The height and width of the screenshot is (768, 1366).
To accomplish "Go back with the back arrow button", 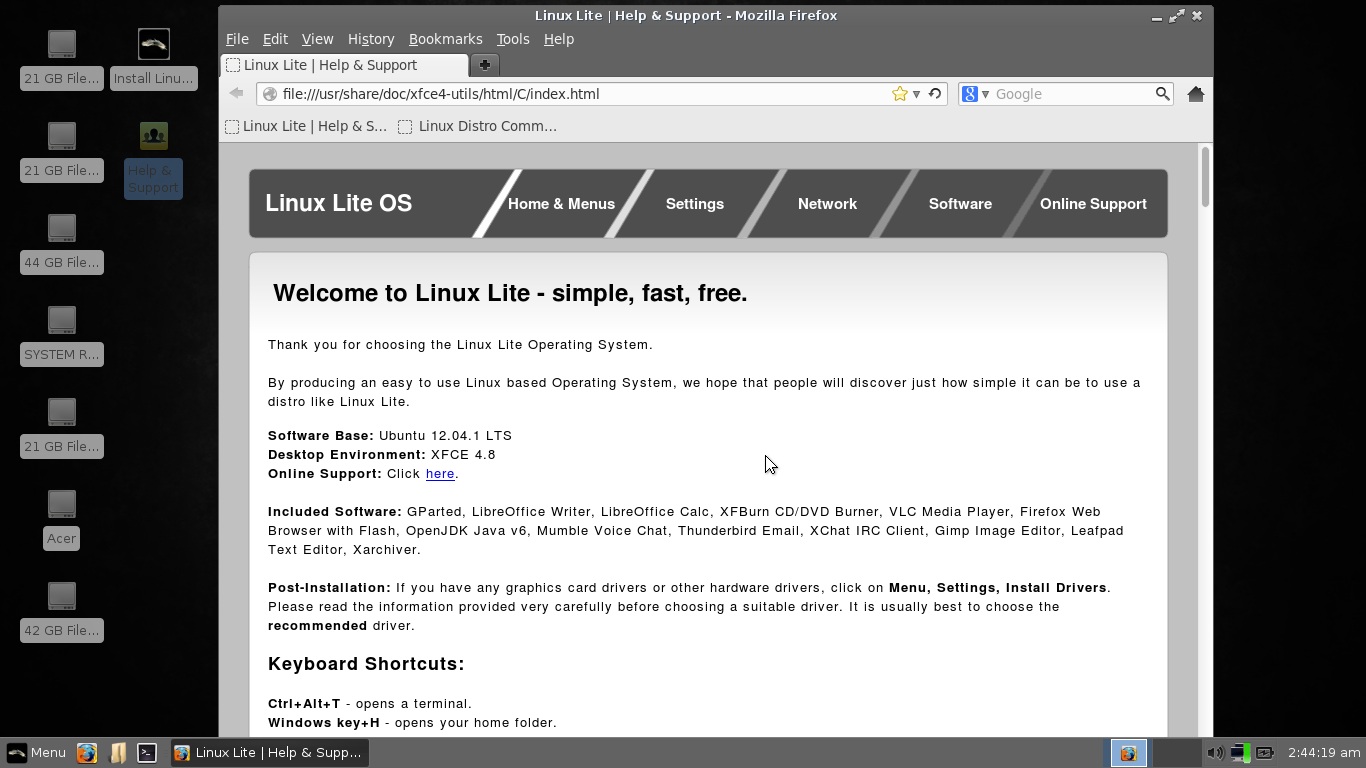I will pos(236,94).
